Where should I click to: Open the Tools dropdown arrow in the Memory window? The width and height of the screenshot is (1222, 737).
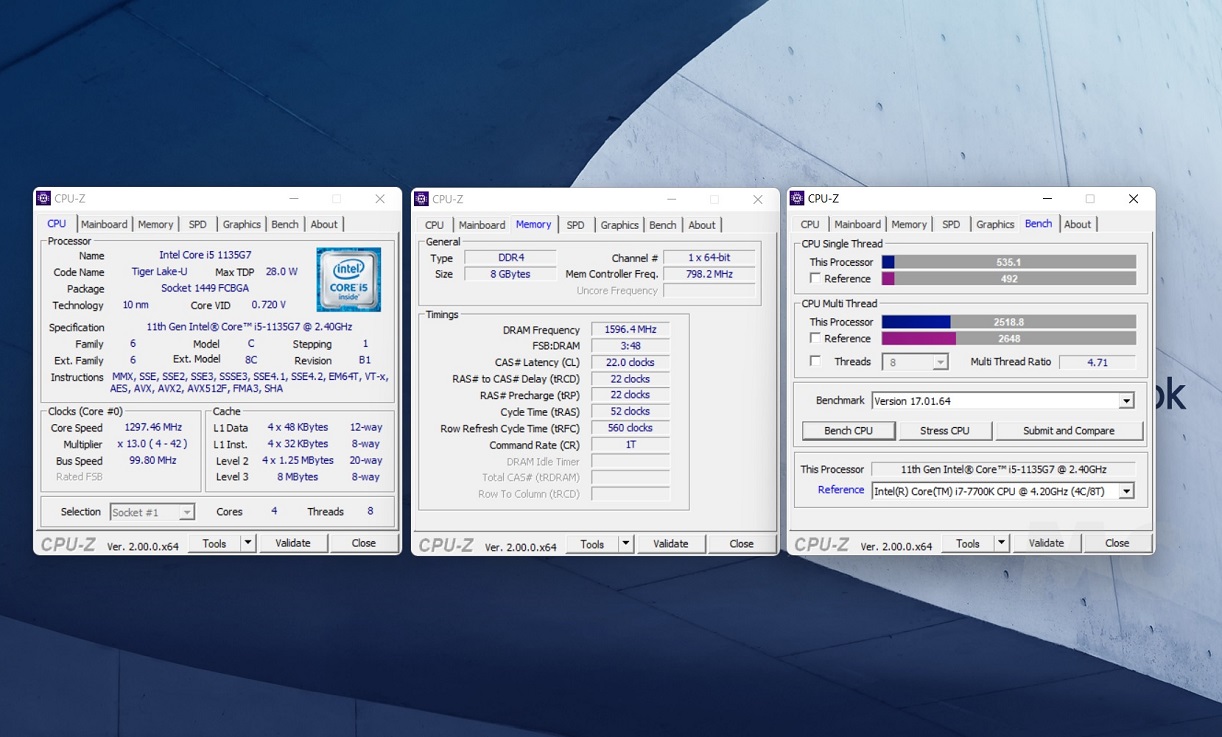626,544
